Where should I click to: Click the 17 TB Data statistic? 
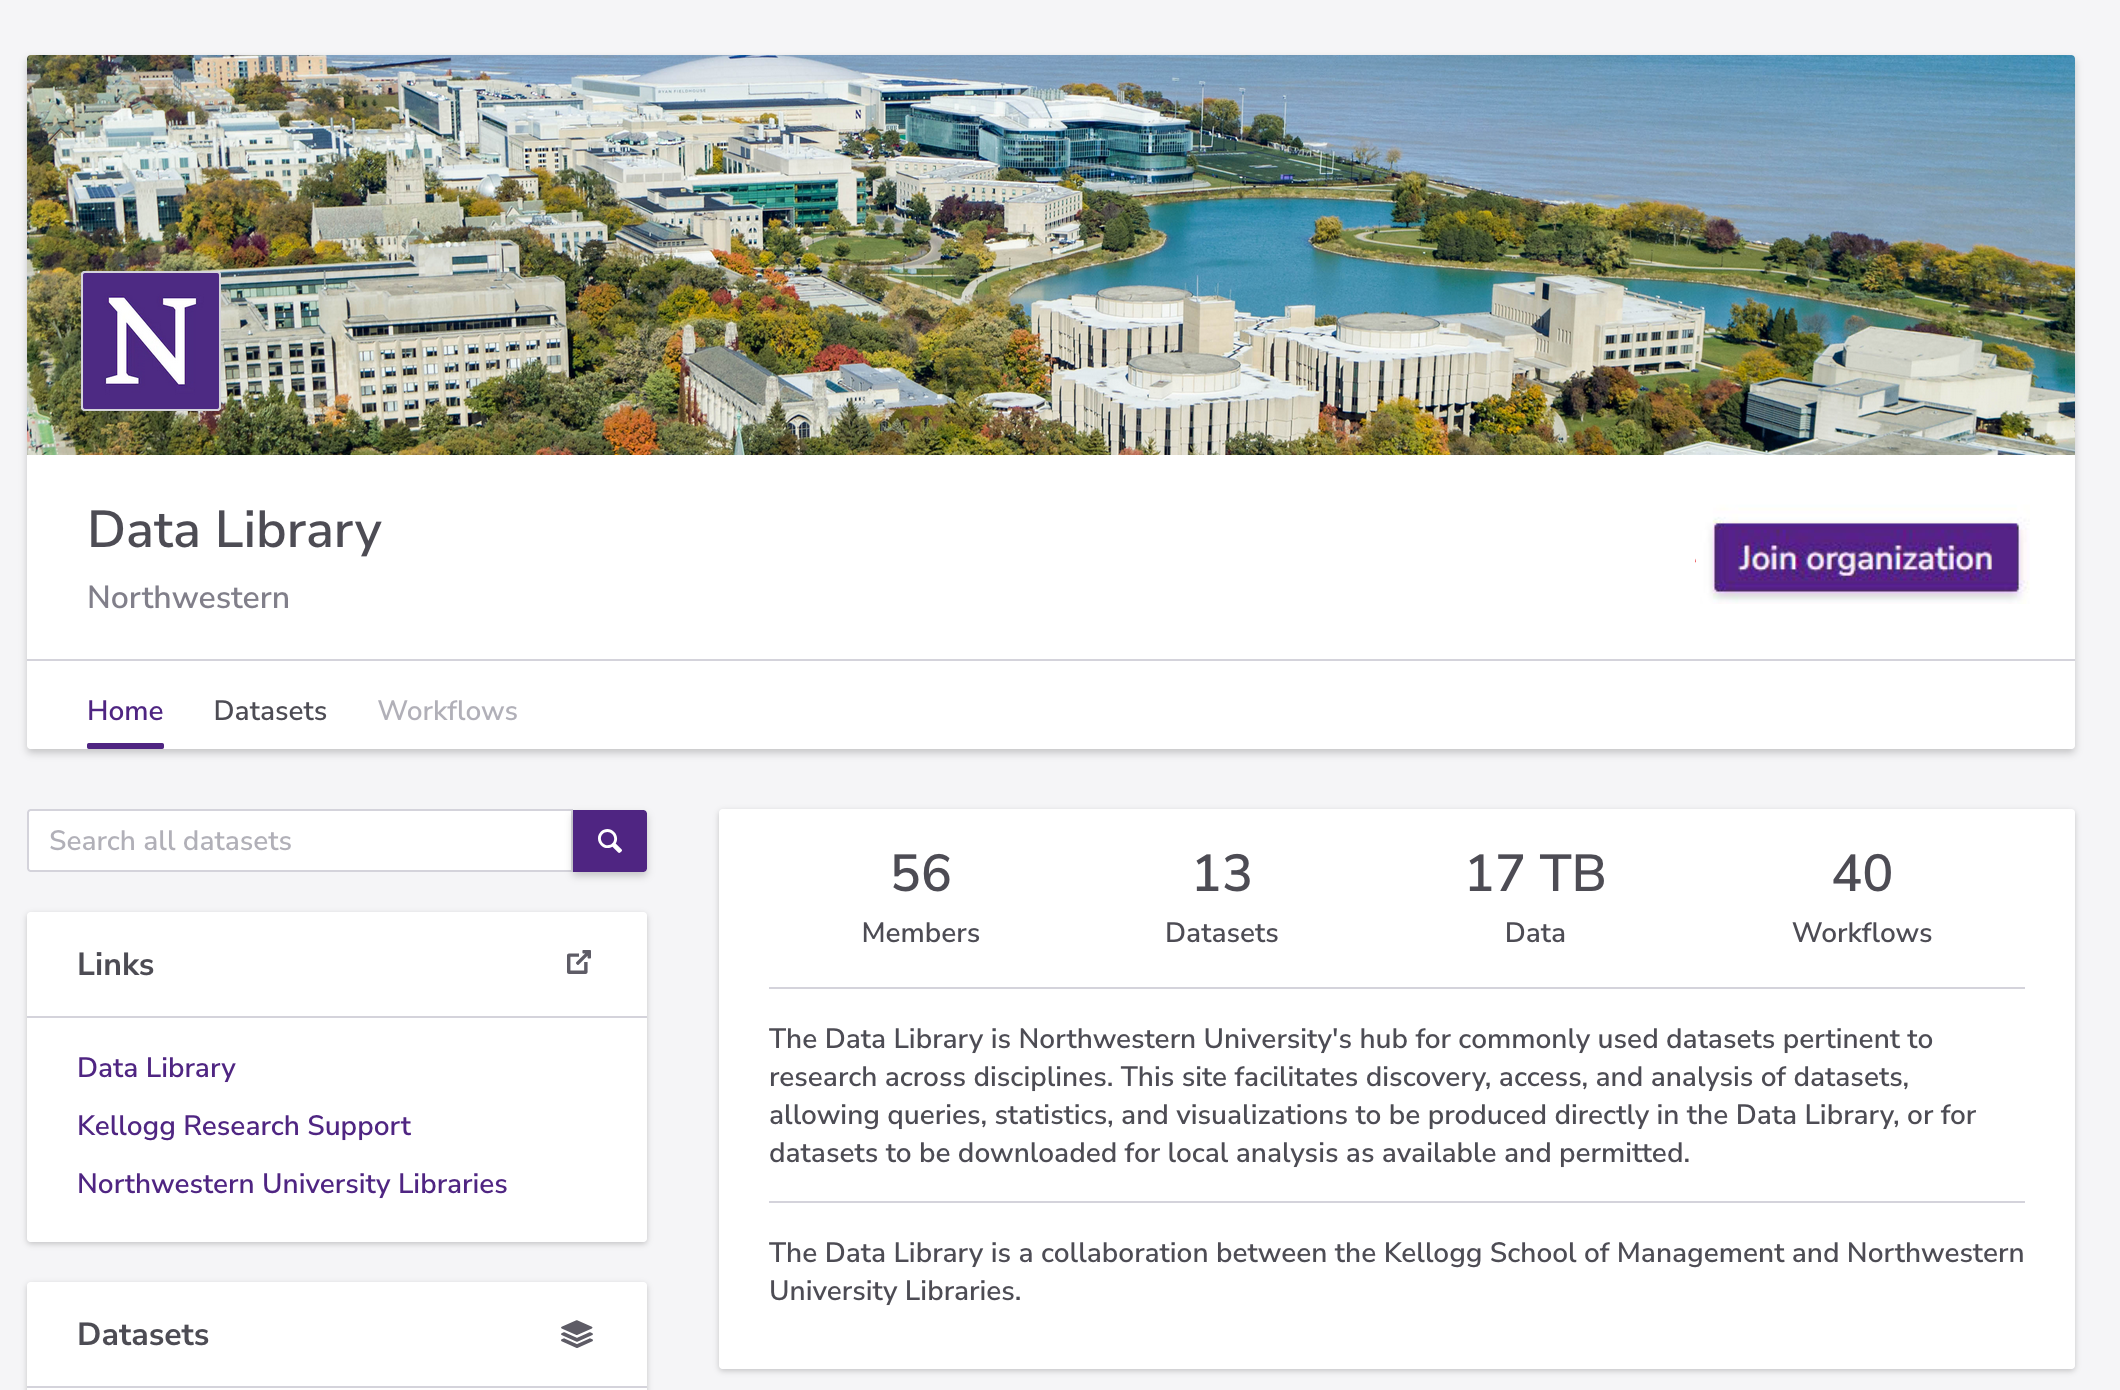tap(1535, 898)
